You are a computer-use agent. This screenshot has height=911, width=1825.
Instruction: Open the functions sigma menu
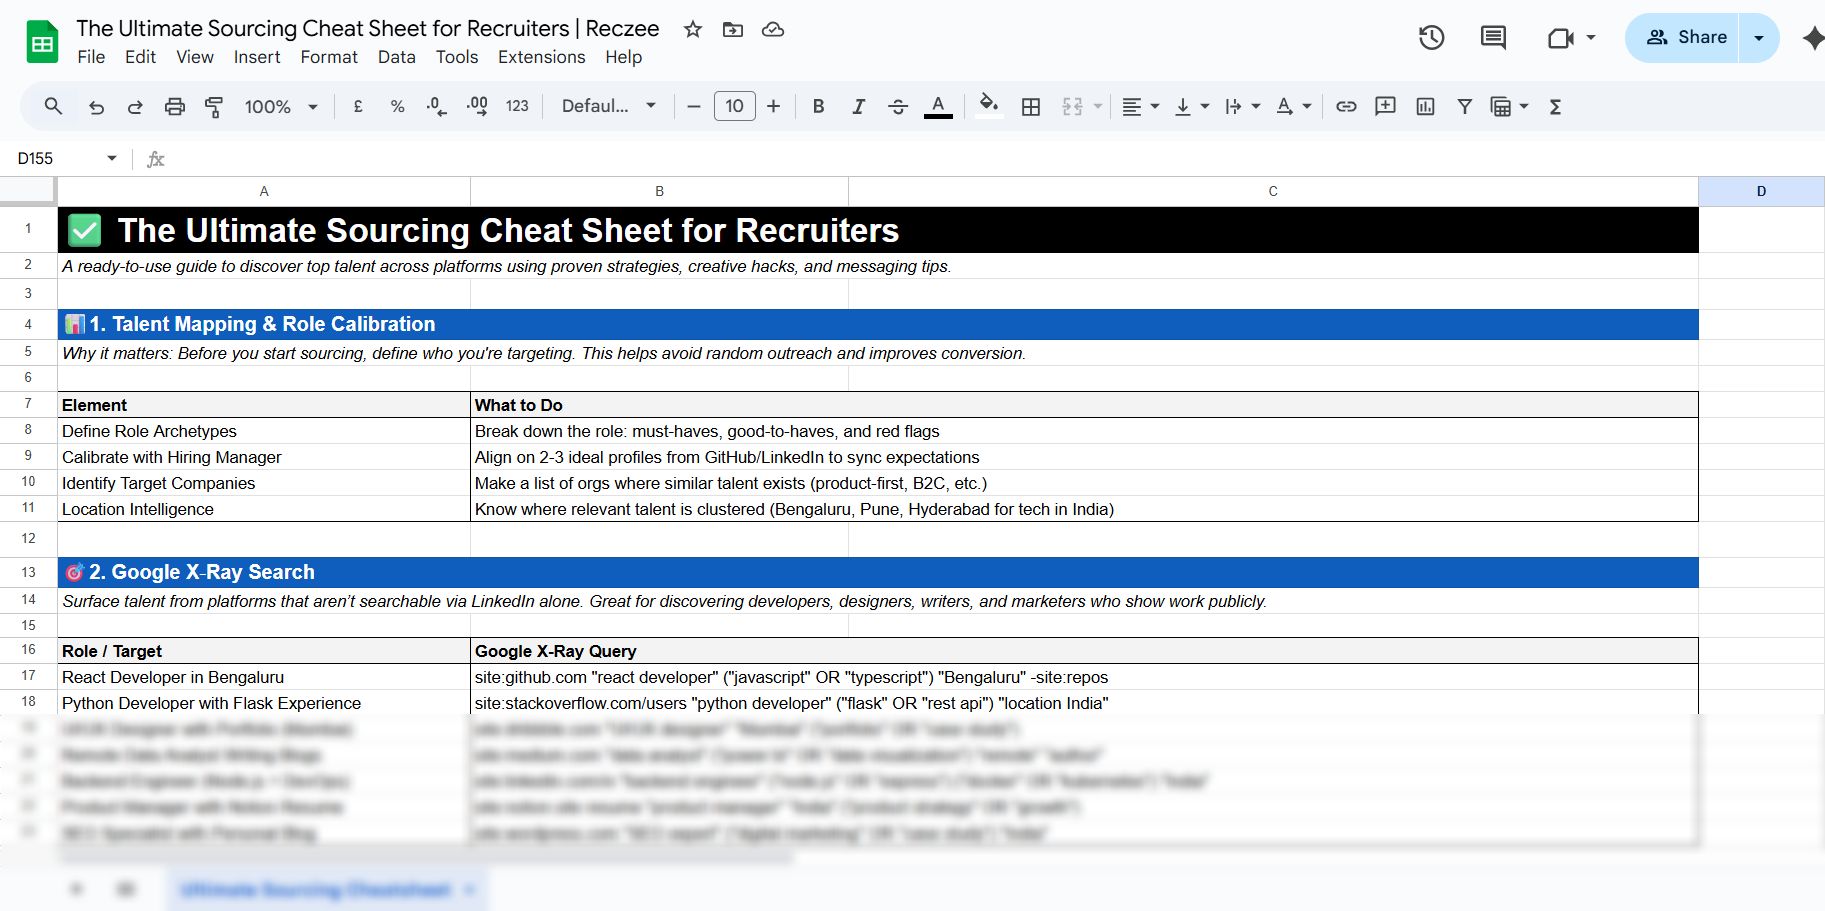click(1555, 106)
